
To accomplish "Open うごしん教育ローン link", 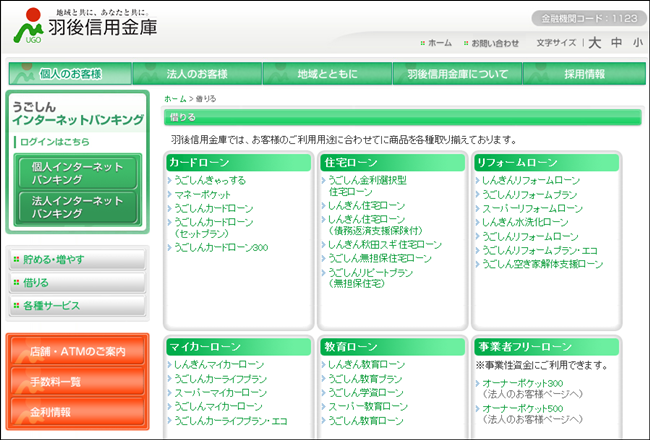I will (366, 421).
